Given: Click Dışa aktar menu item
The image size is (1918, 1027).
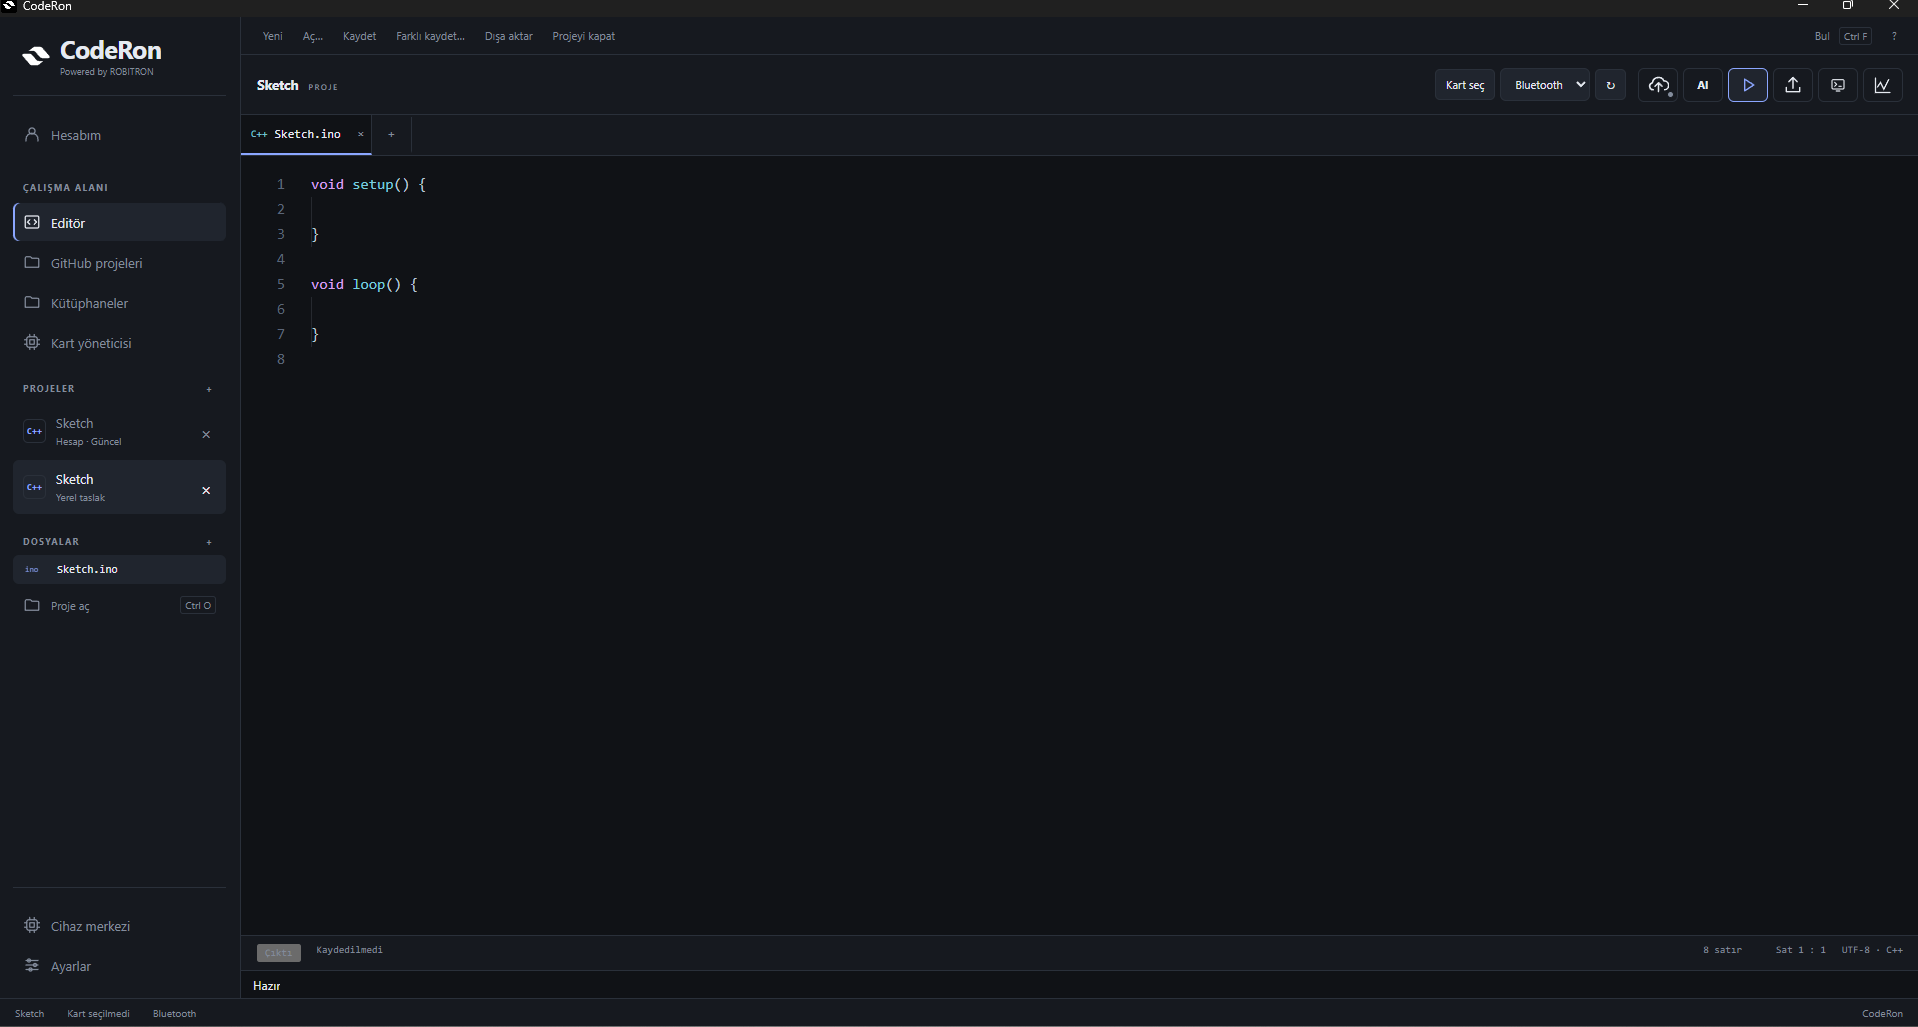Looking at the screenshot, I should (x=508, y=36).
